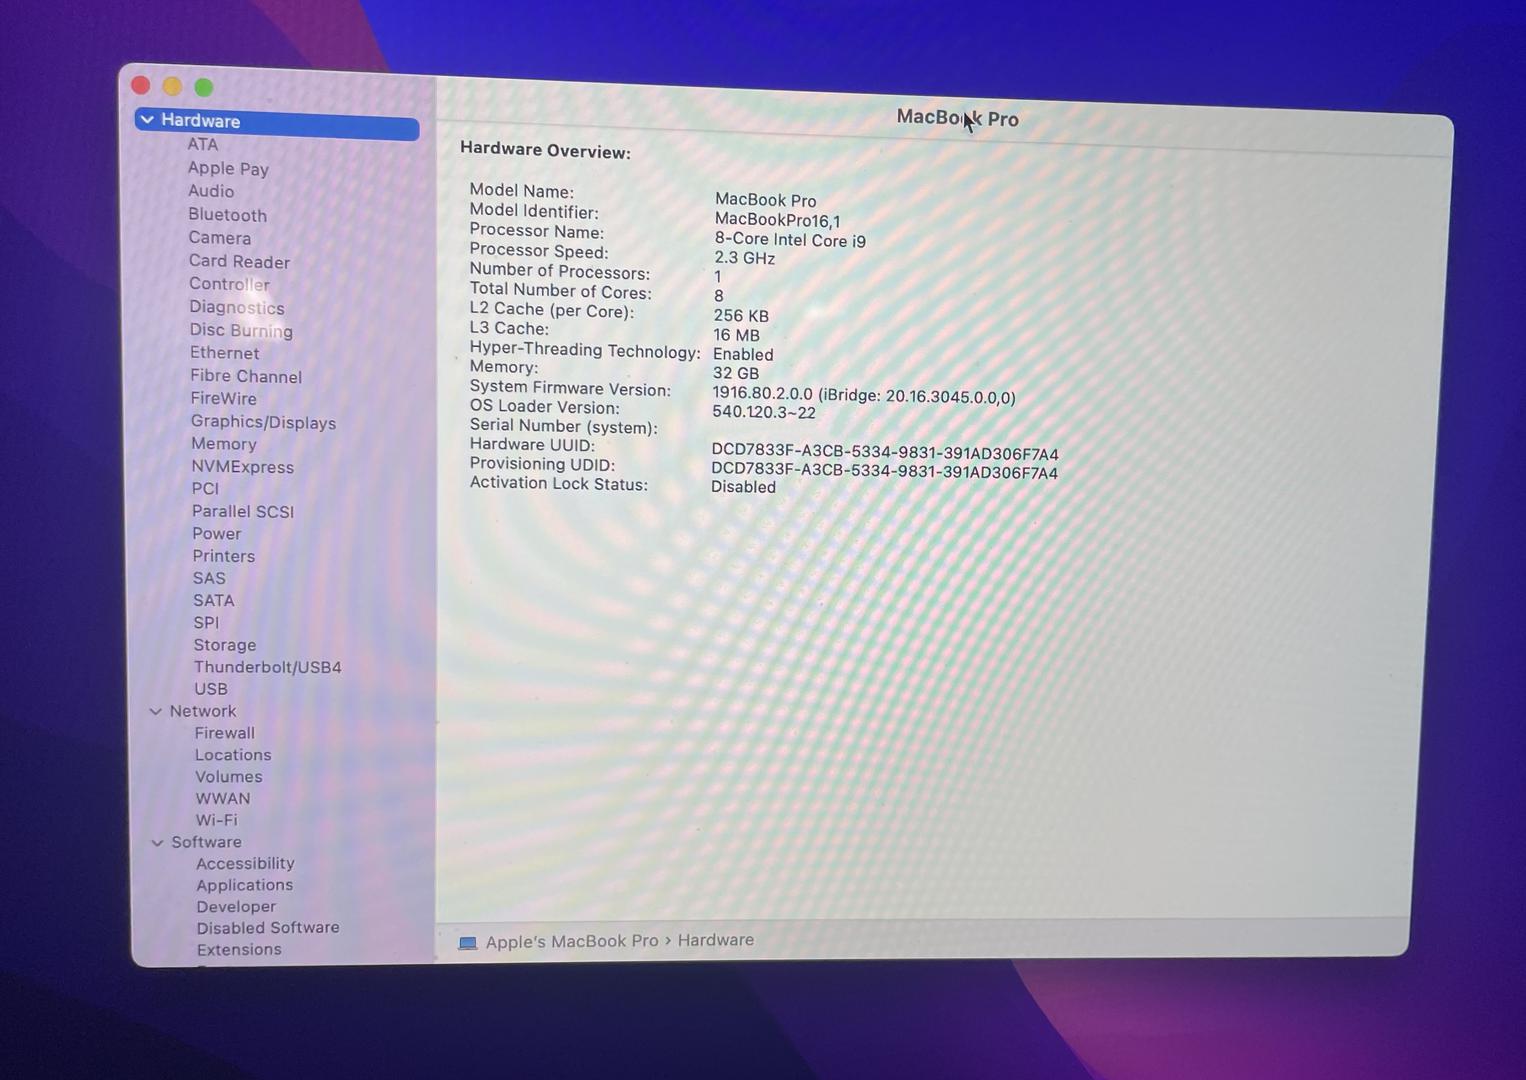This screenshot has width=1526, height=1080.
Task: Select Ethernet in the sidebar
Action: tap(224, 353)
